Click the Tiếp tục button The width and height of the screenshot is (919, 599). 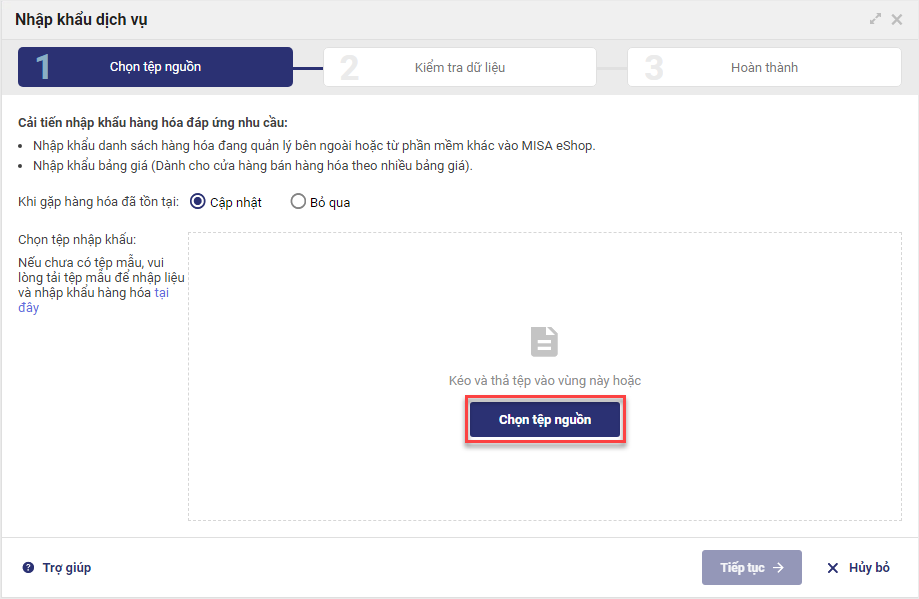click(x=751, y=568)
